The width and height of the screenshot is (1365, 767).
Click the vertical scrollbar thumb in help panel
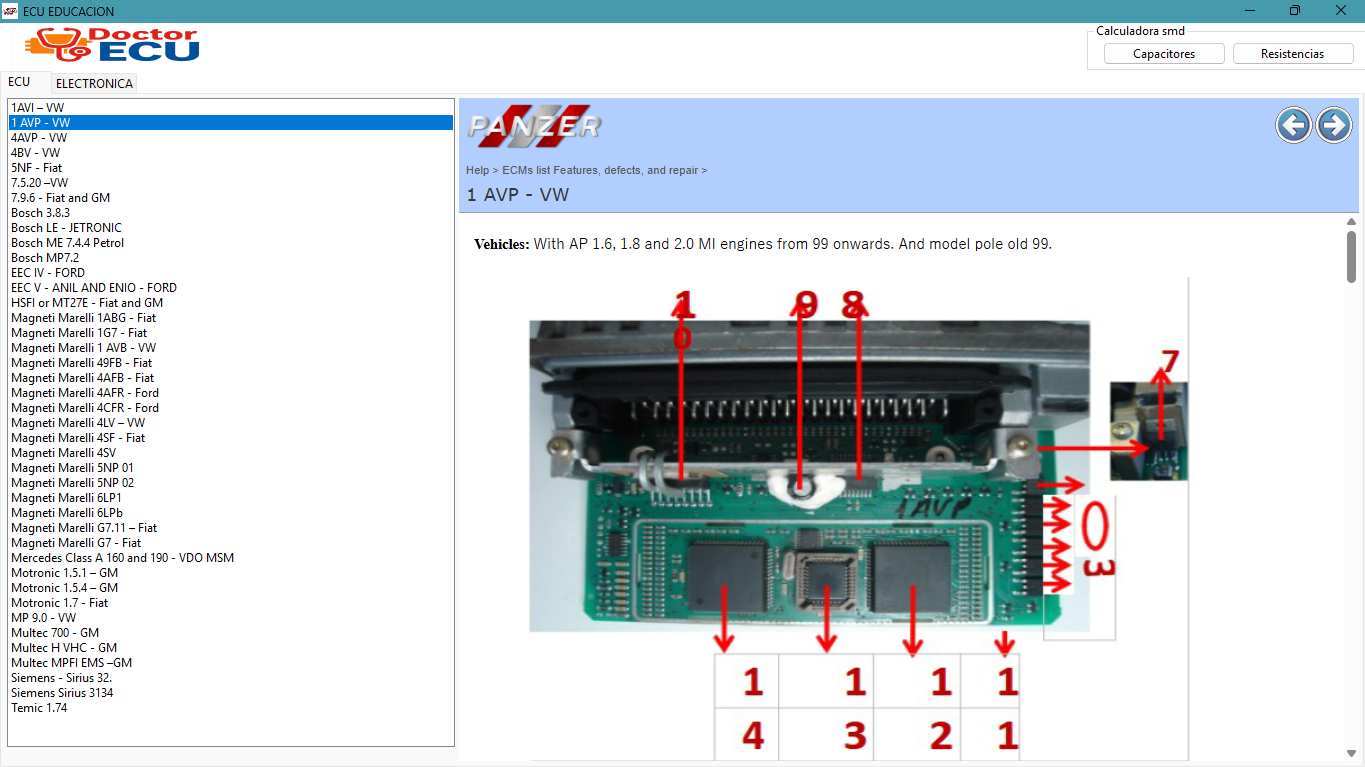[x=1352, y=255]
